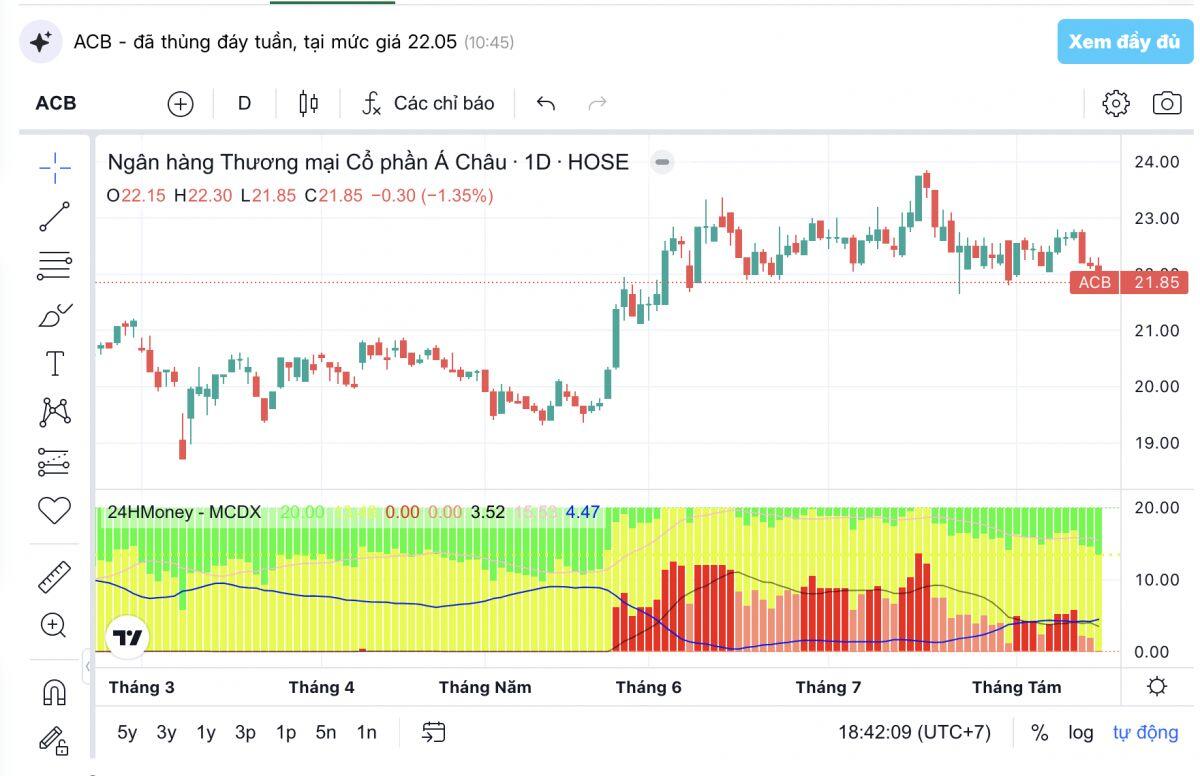This screenshot has width=1200, height=776.
Task: Click the ACB headline alert text
Action: coord(265,42)
